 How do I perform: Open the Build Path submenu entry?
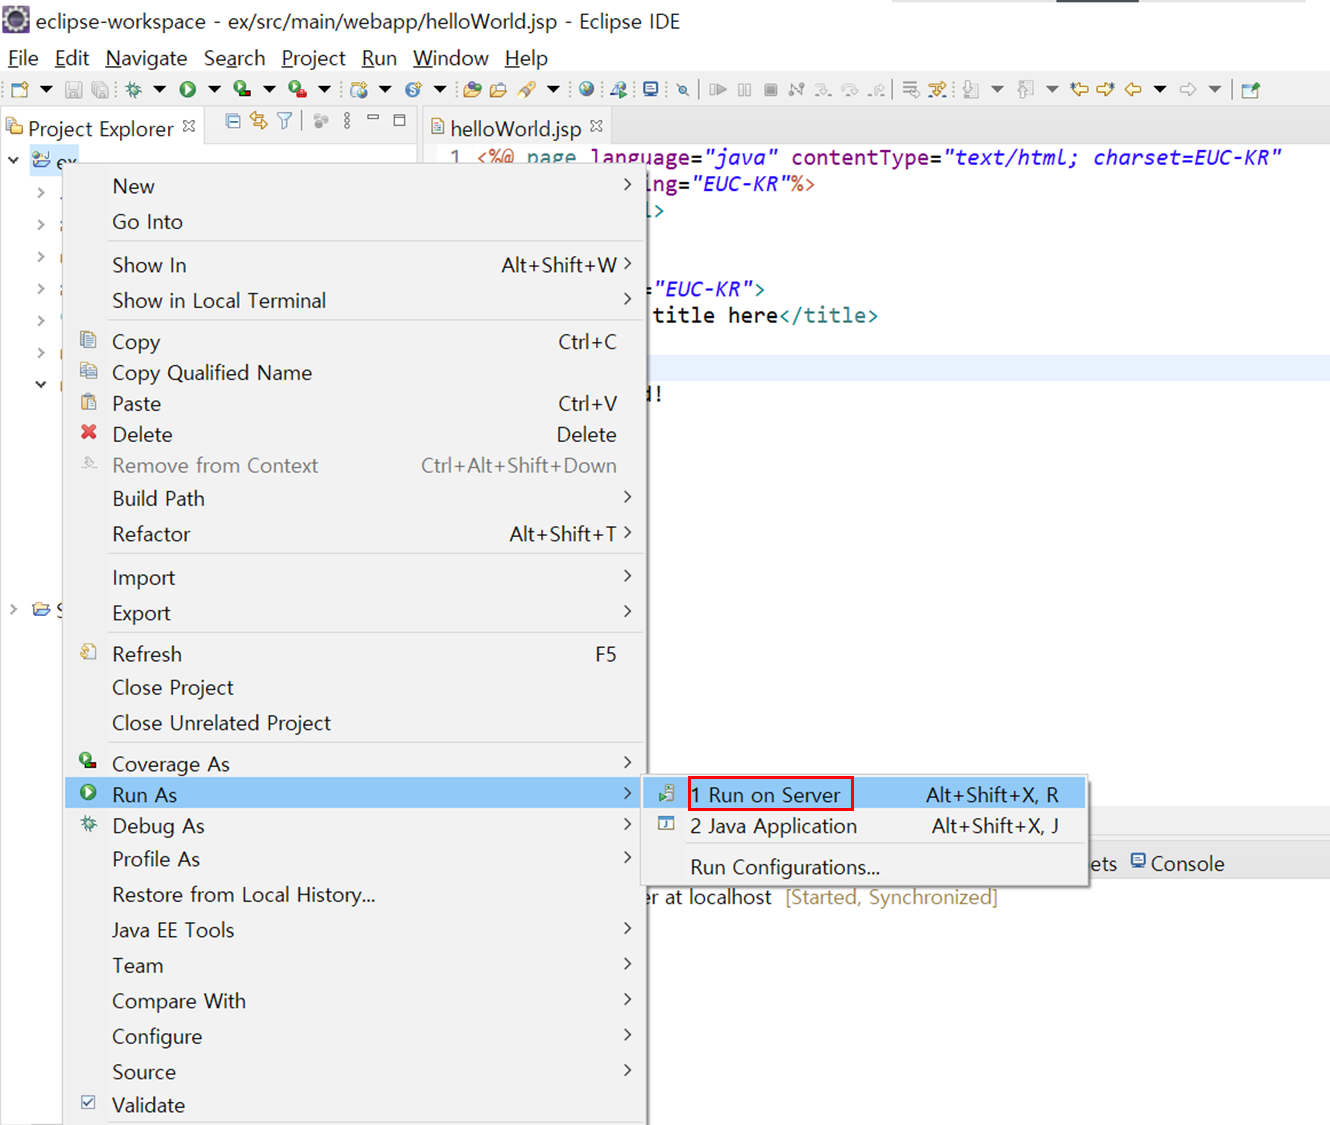pos(355,498)
